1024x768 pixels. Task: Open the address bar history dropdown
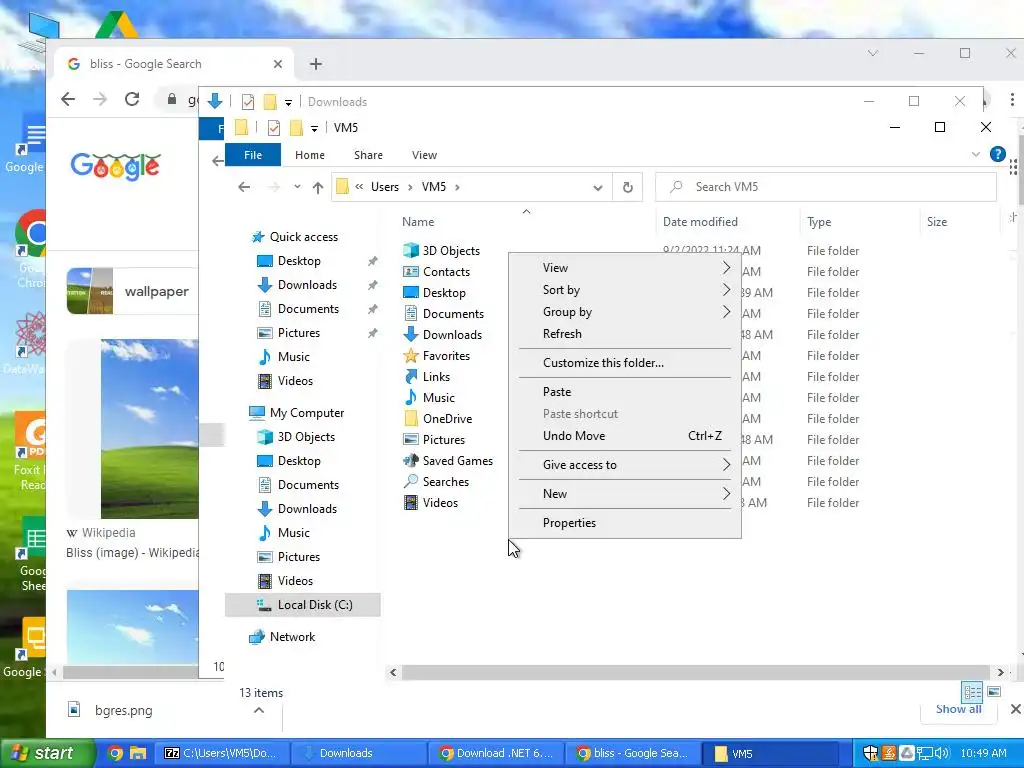point(598,187)
